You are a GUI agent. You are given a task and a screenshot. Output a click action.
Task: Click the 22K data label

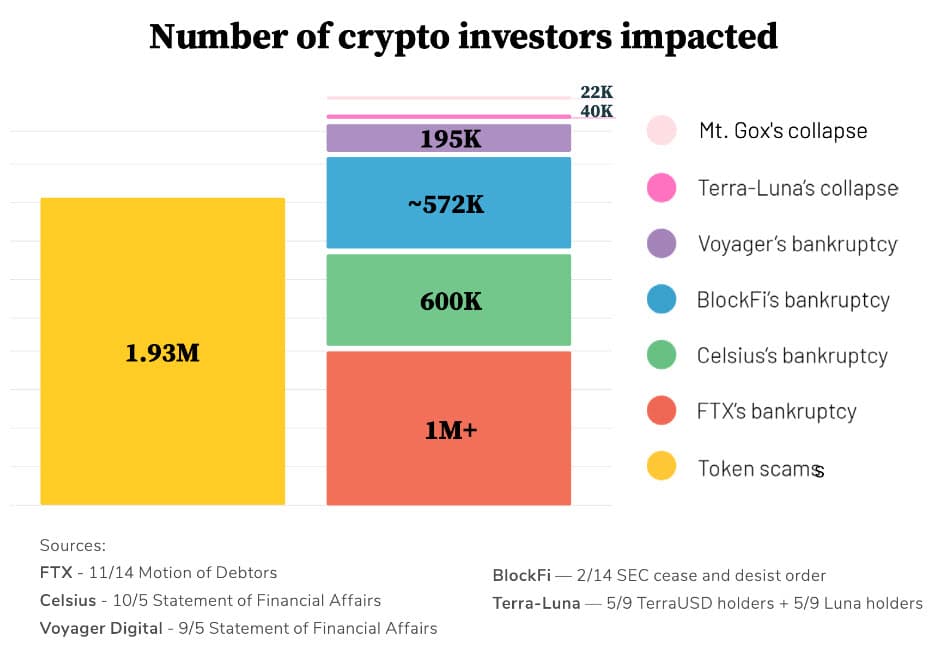tap(596, 92)
